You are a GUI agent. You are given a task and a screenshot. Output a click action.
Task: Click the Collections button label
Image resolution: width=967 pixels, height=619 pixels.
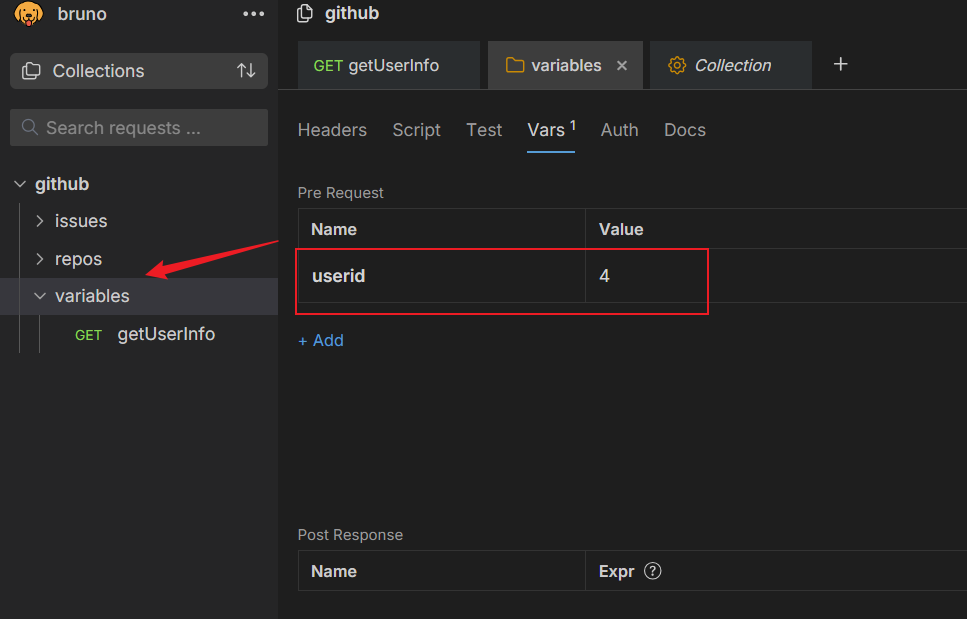(x=98, y=71)
